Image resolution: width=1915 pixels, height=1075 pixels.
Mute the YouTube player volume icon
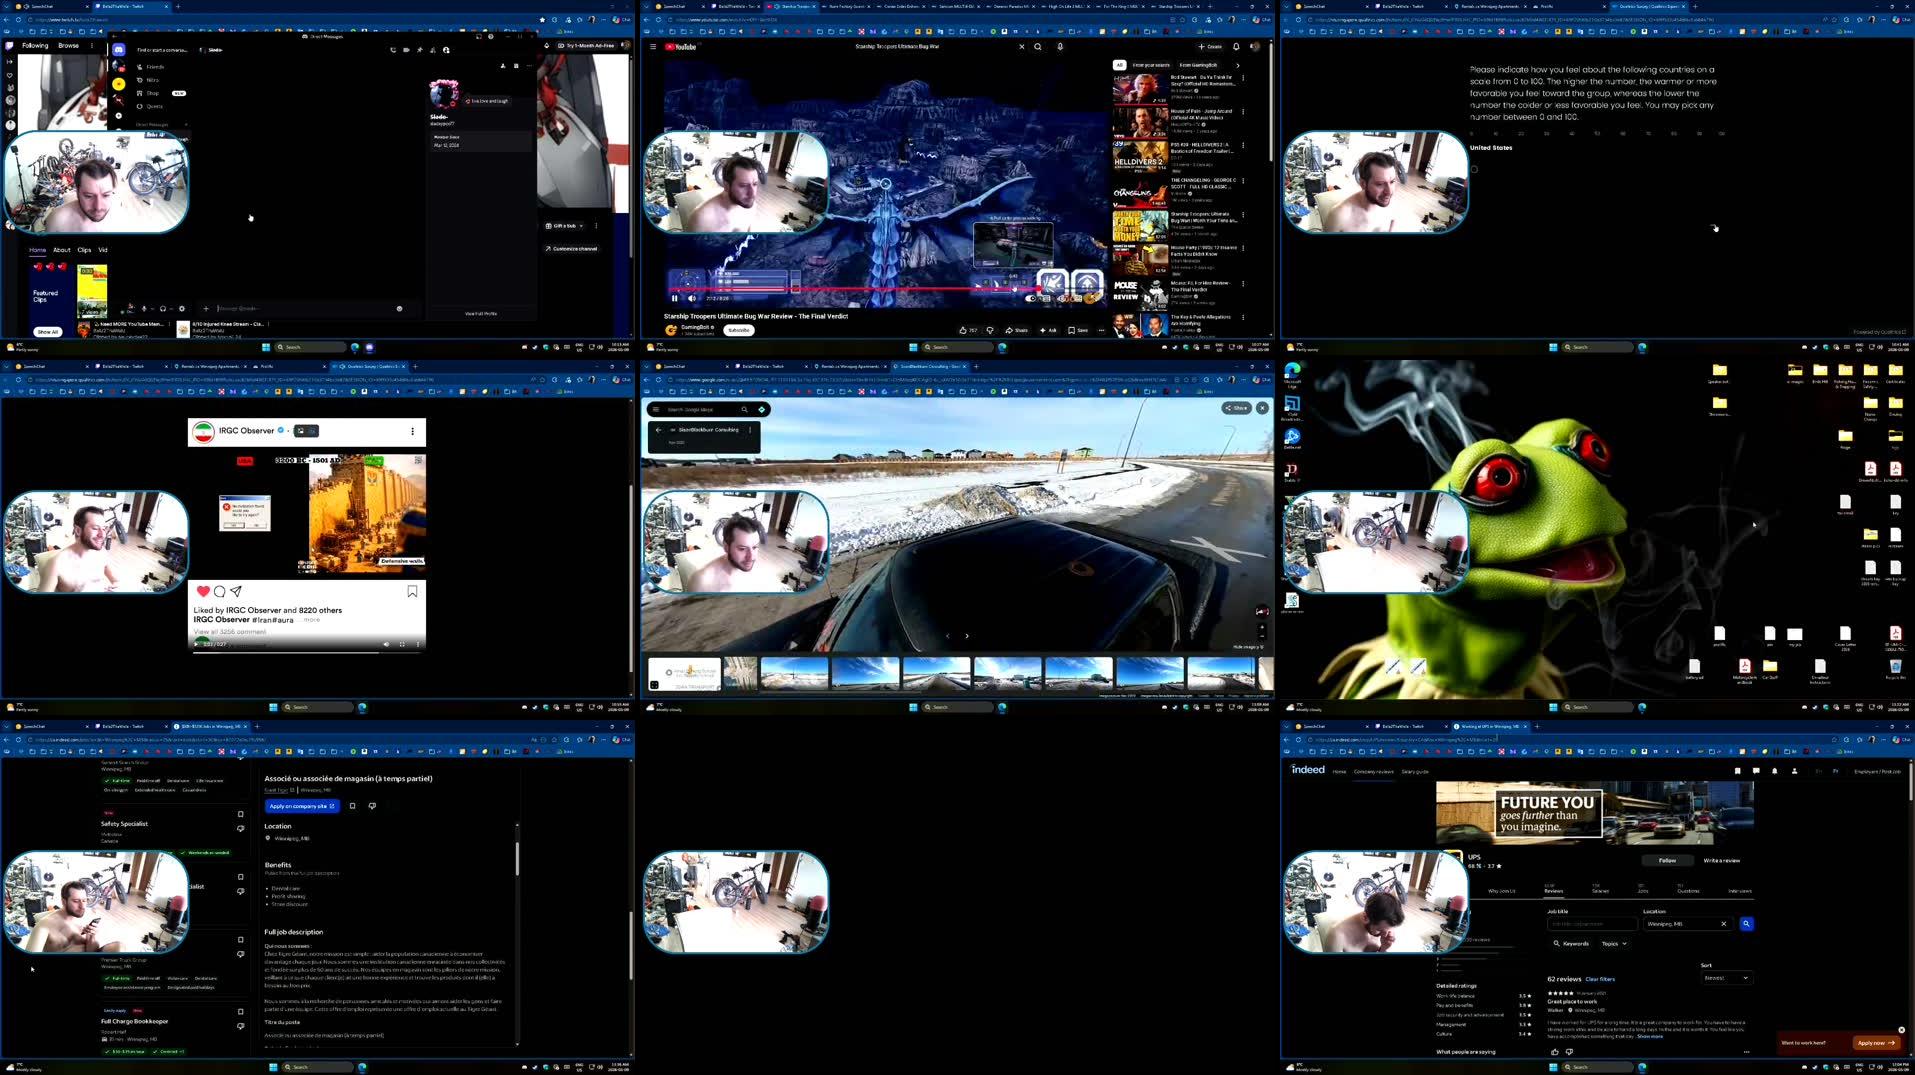tap(691, 298)
